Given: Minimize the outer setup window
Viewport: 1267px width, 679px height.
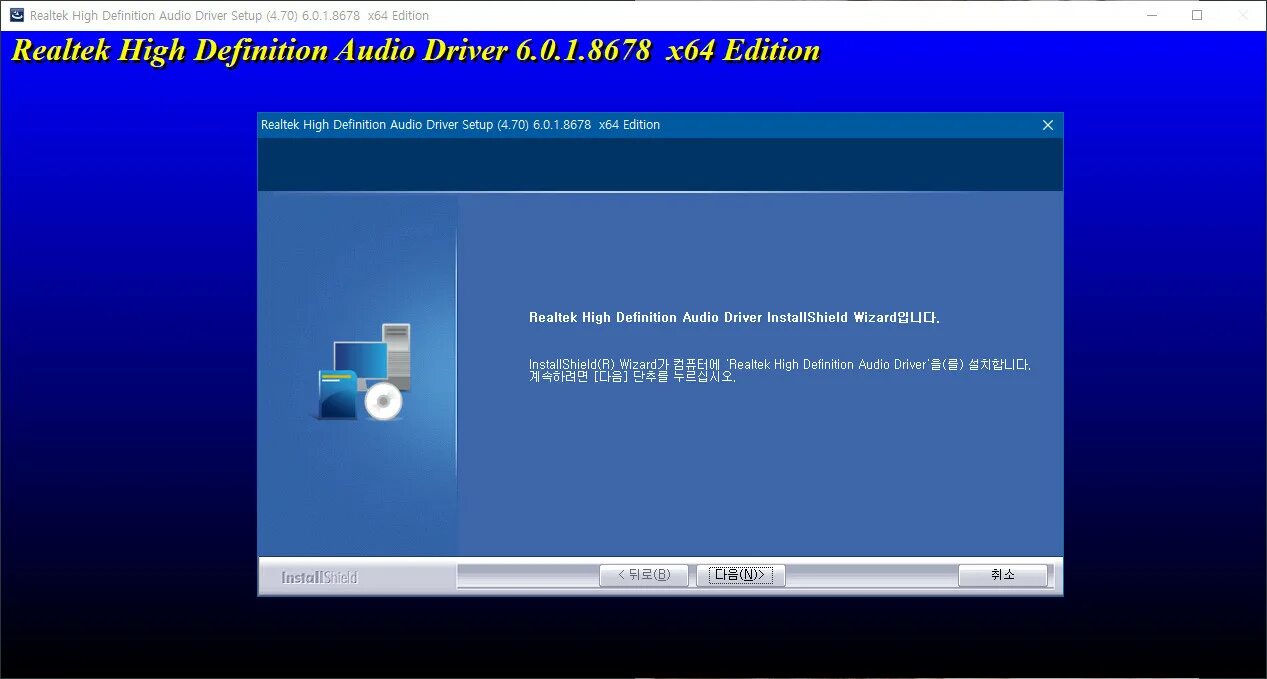Looking at the screenshot, I should coord(1151,15).
